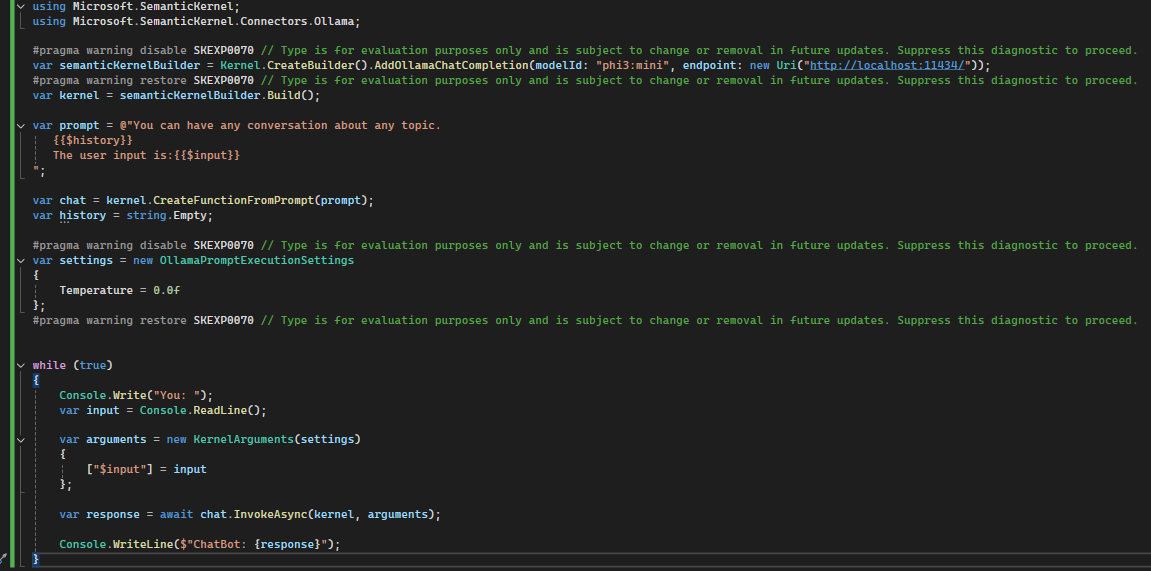Image resolution: width=1151 pixels, height=571 pixels.
Task: Click the ["$input"] indexer key
Action: click(x=120, y=470)
